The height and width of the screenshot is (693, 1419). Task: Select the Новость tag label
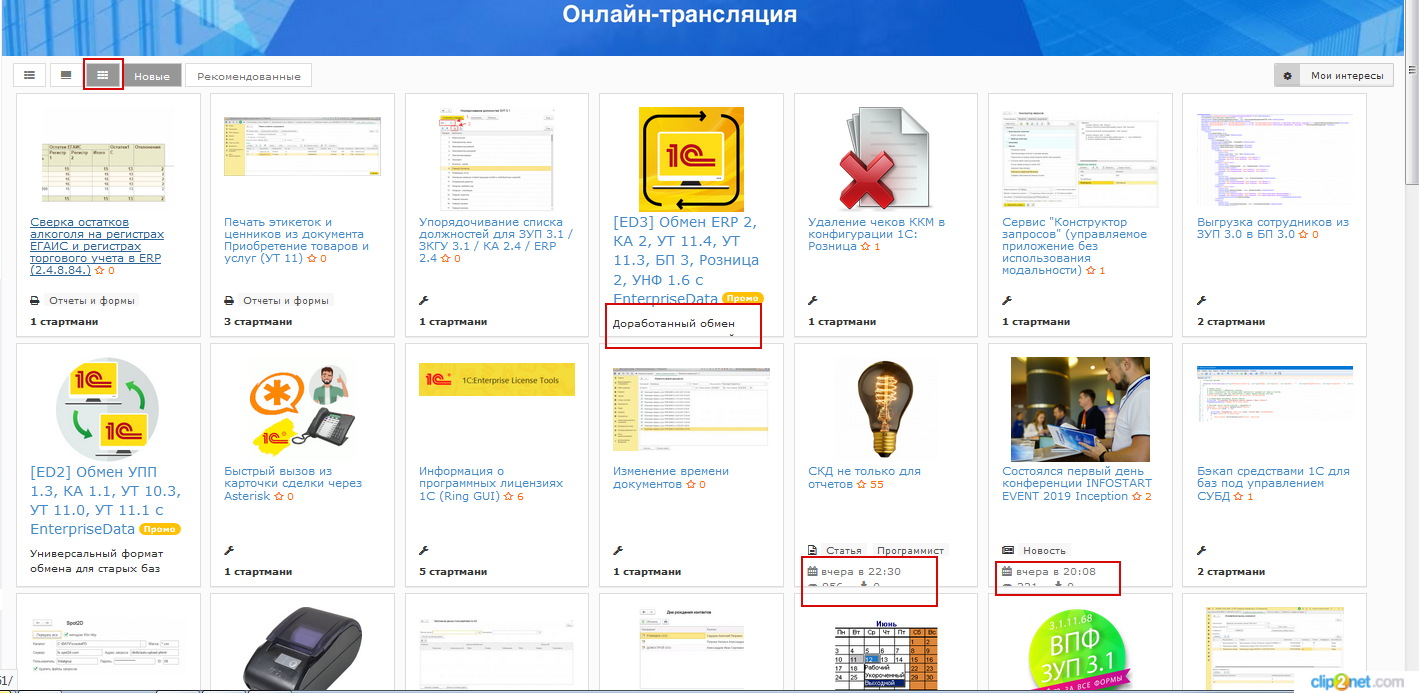pos(1045,551)
